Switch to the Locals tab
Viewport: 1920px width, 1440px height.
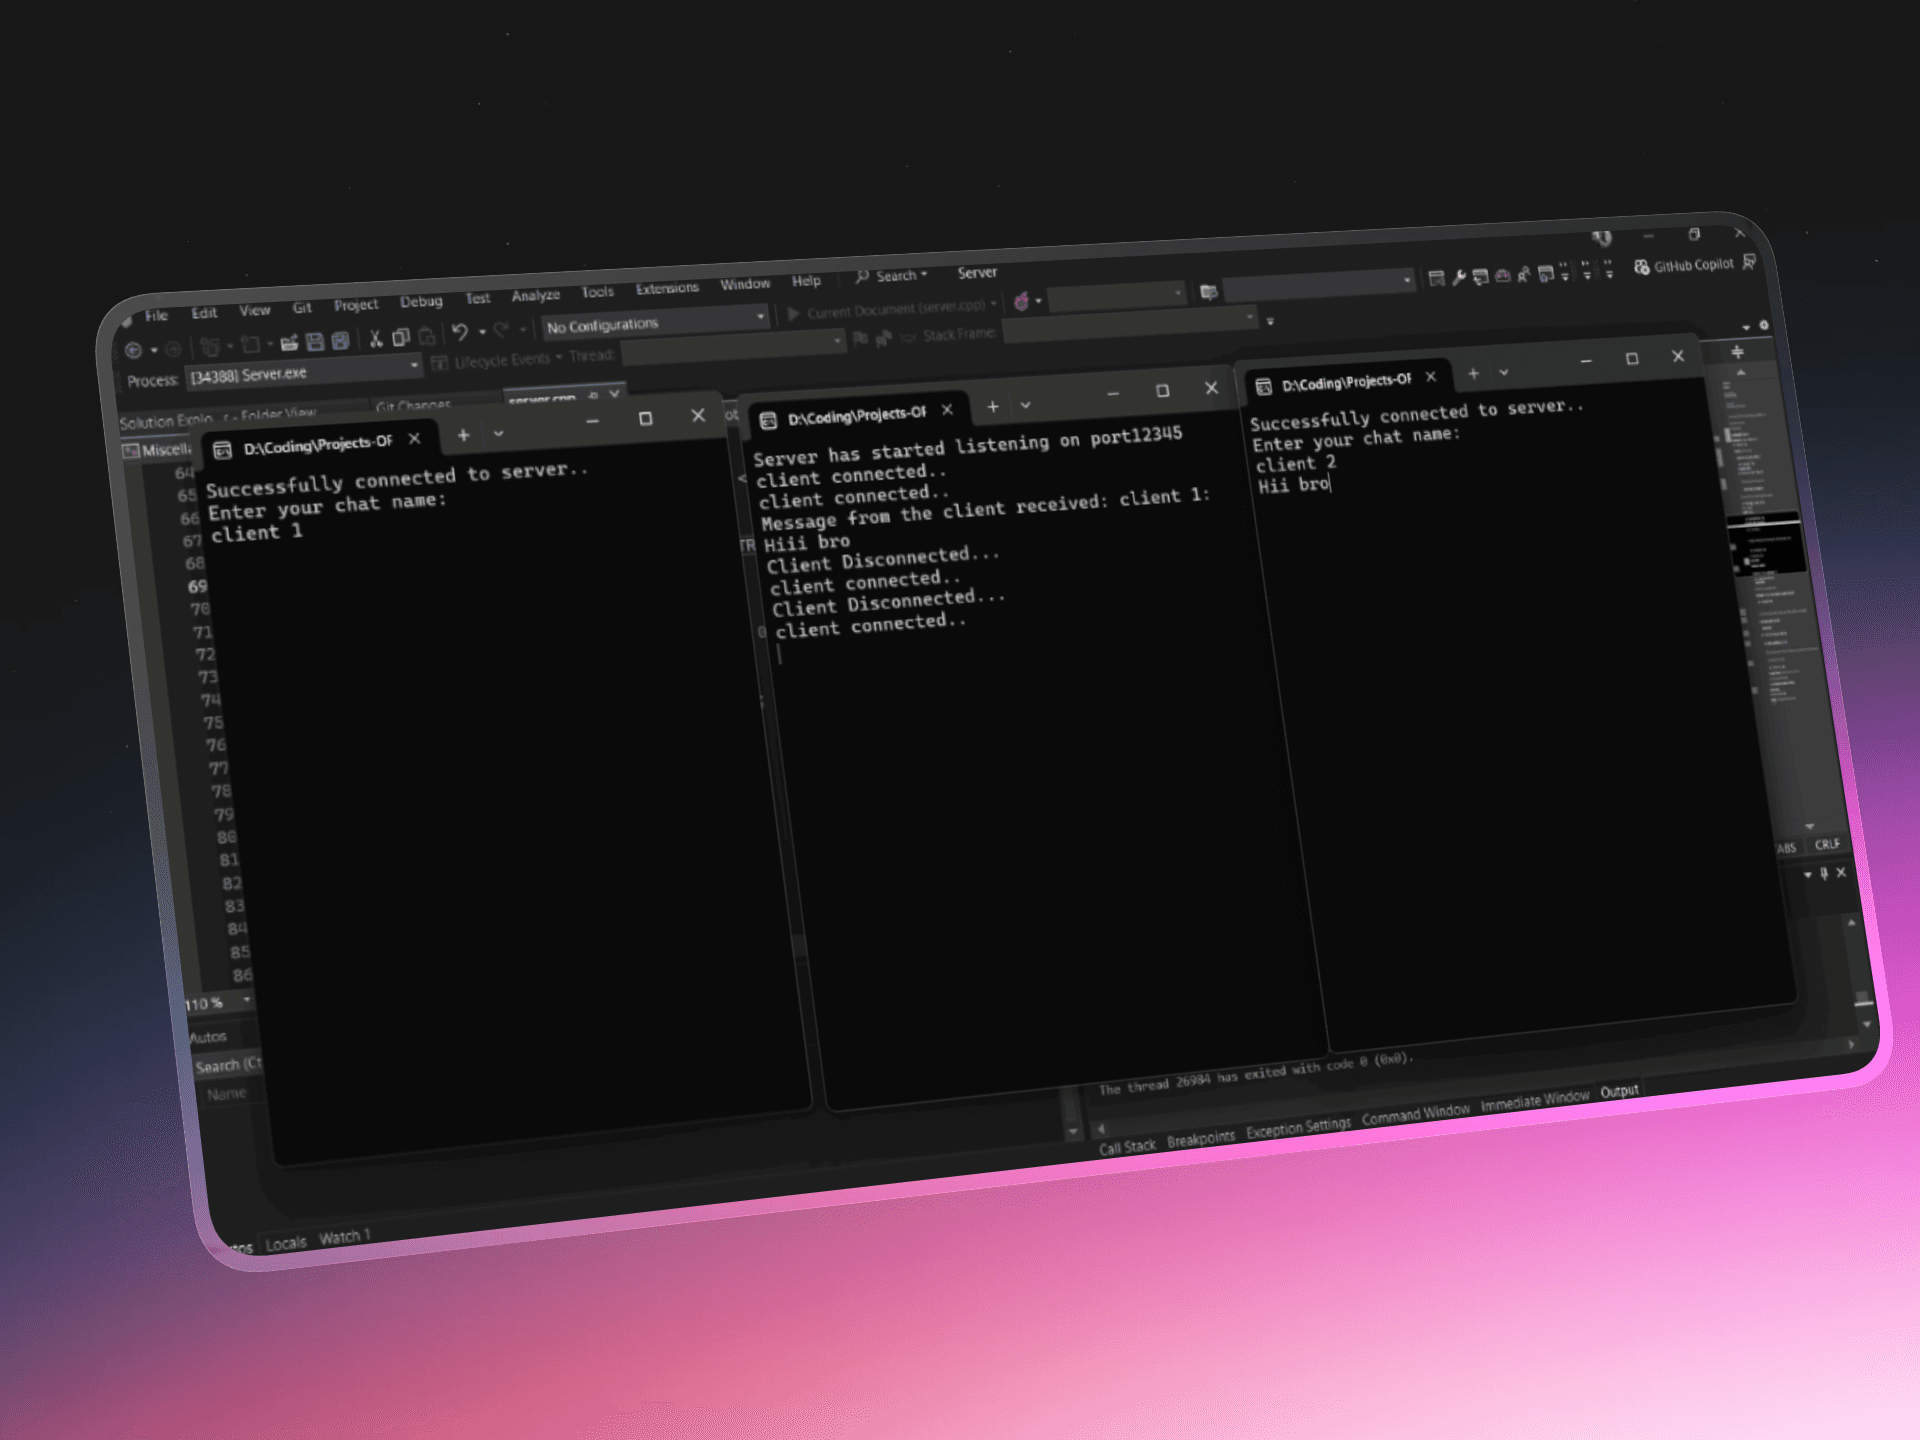coord(286,1243)
